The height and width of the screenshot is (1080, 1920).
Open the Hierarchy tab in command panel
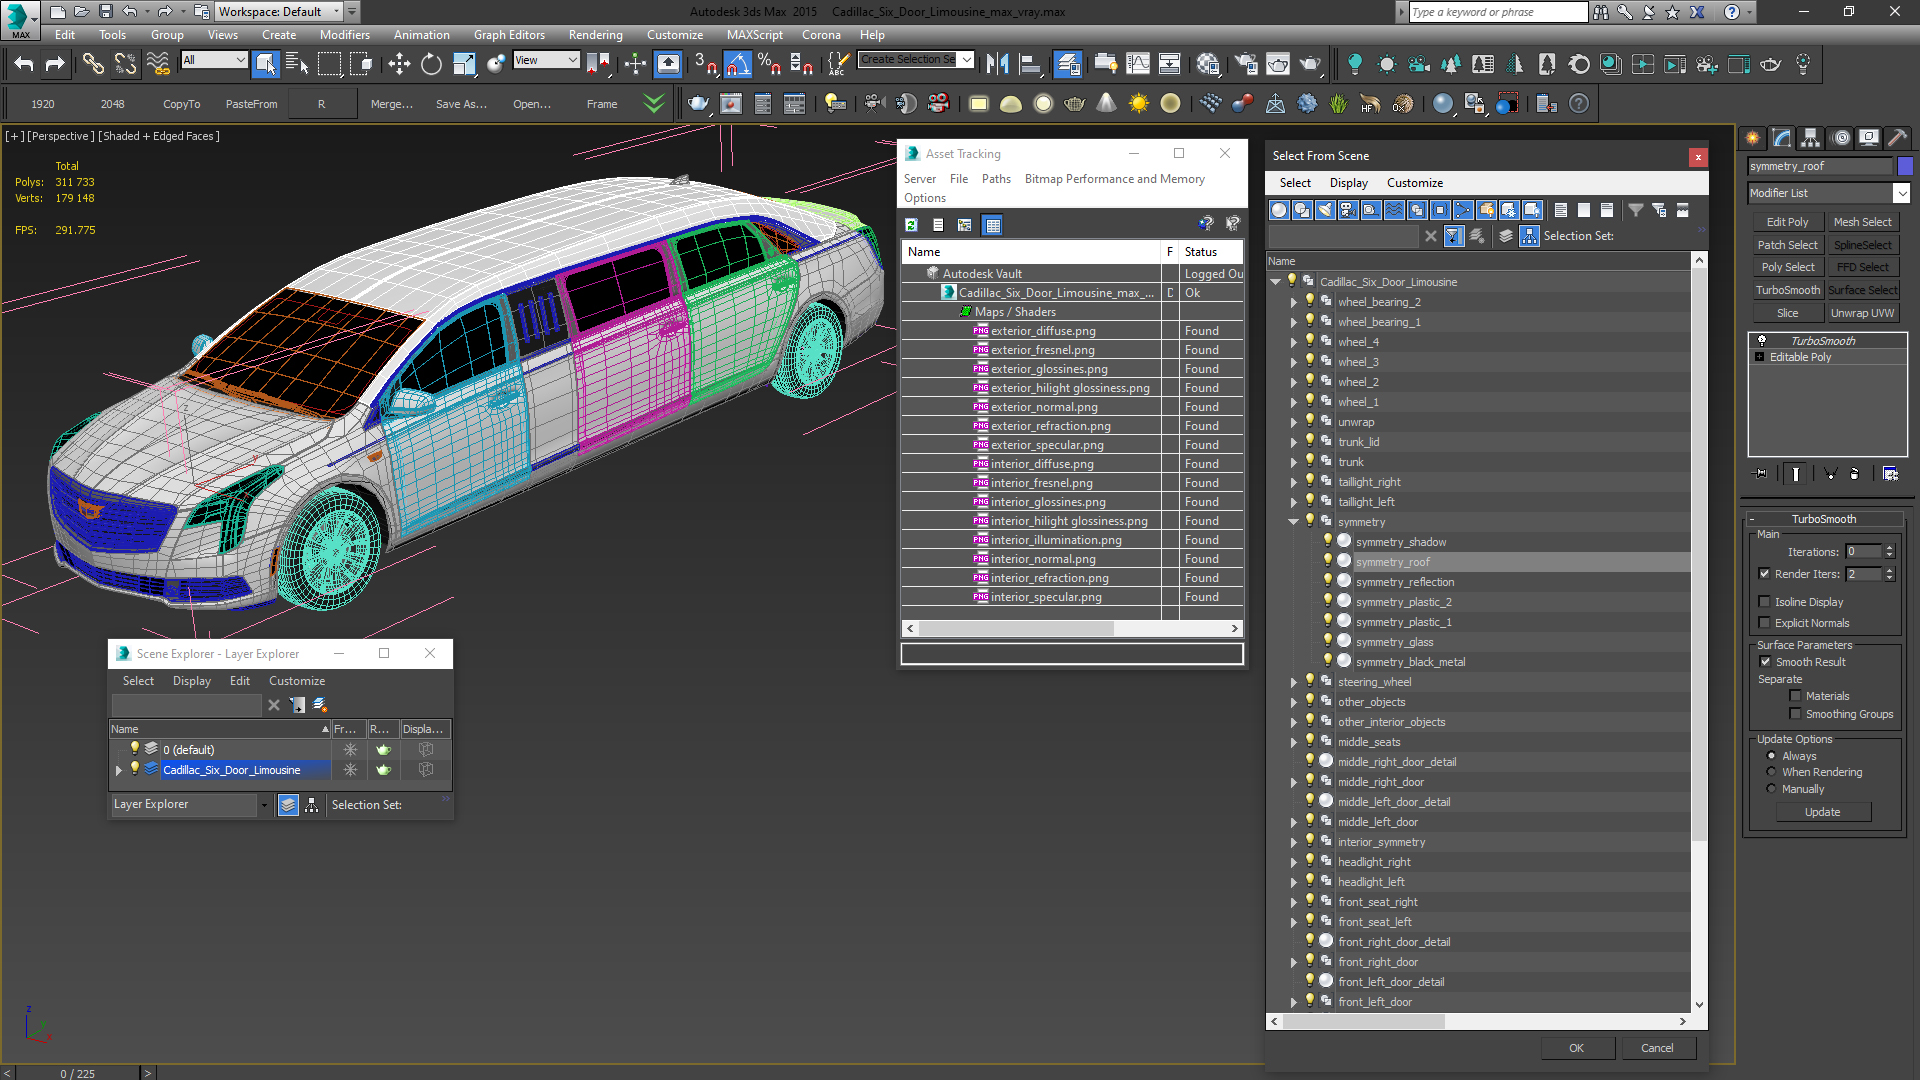(x=1810, y=138)
